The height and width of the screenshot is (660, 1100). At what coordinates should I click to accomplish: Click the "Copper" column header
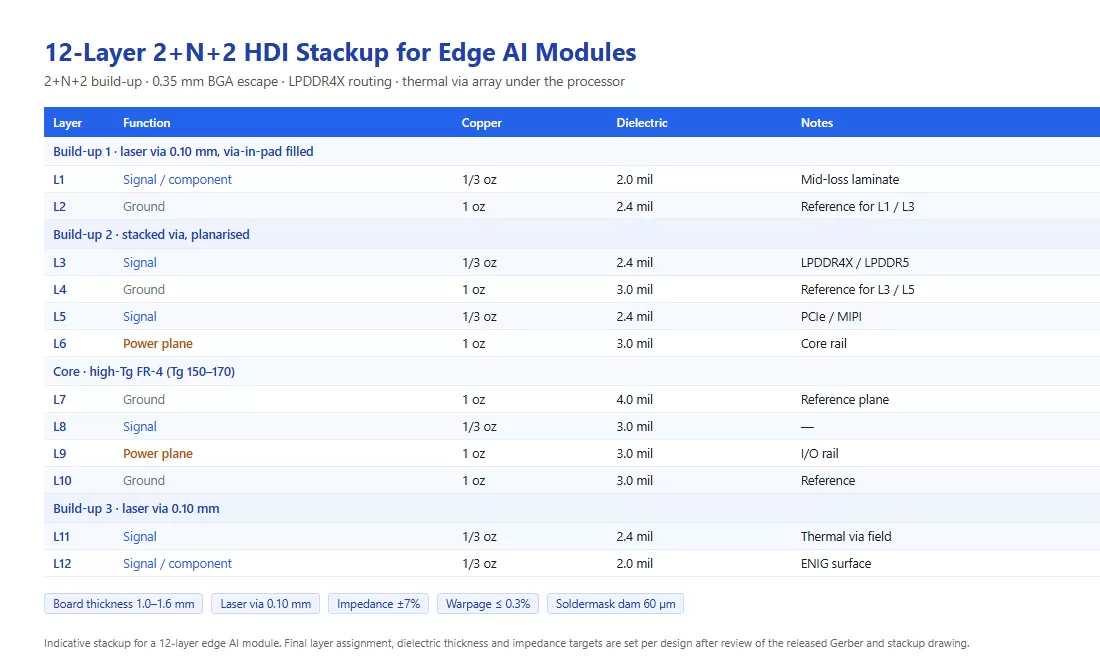[481, 123]
